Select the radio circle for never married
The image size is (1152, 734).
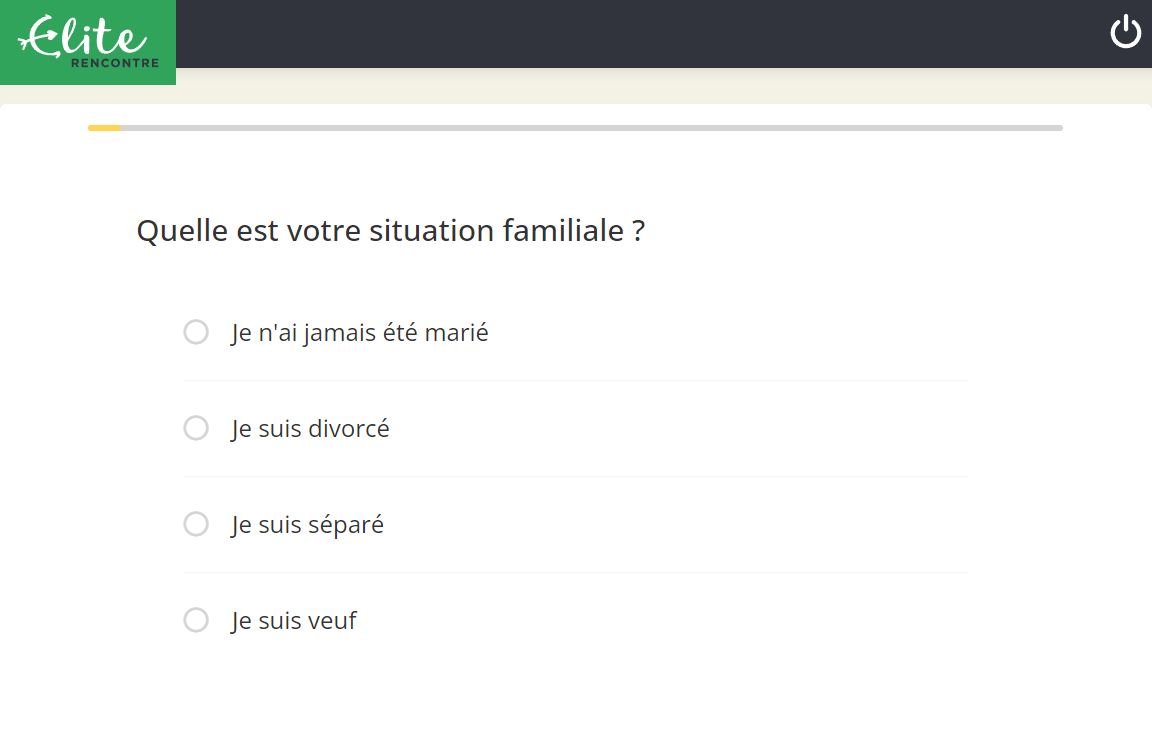196,332
